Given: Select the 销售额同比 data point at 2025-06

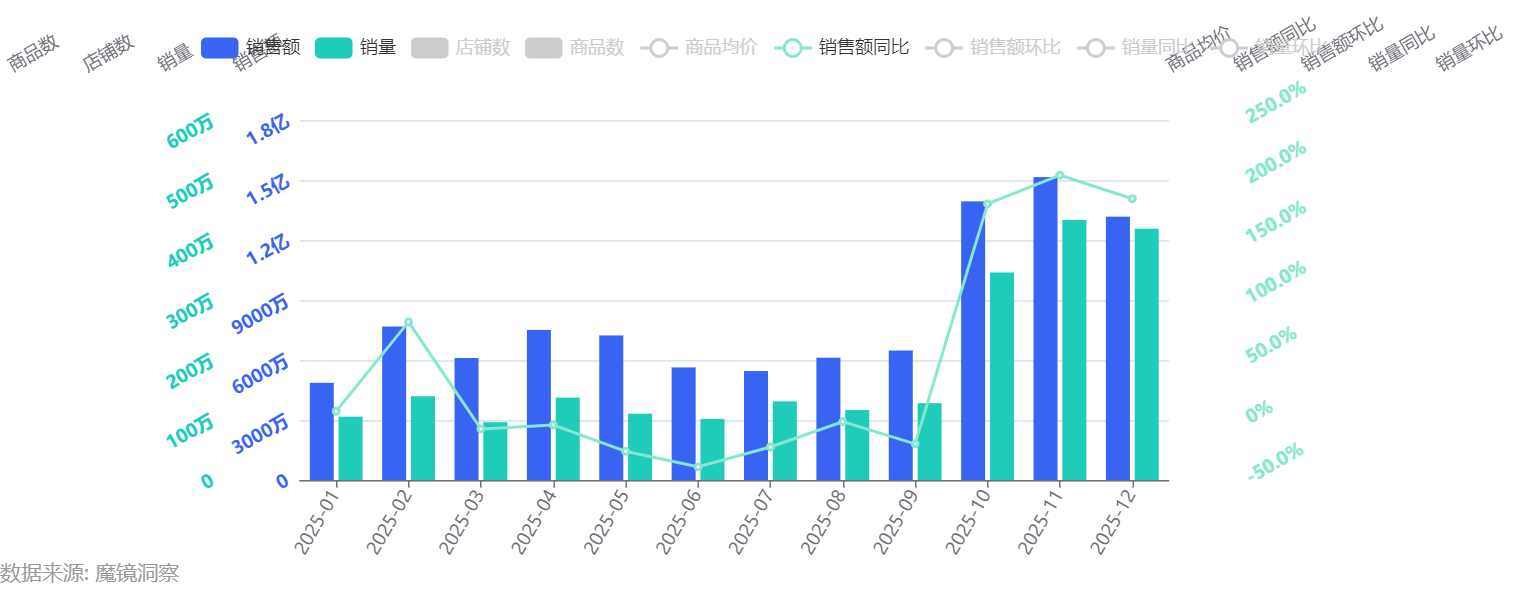Looking at the screenshot, I should [697, 467].
